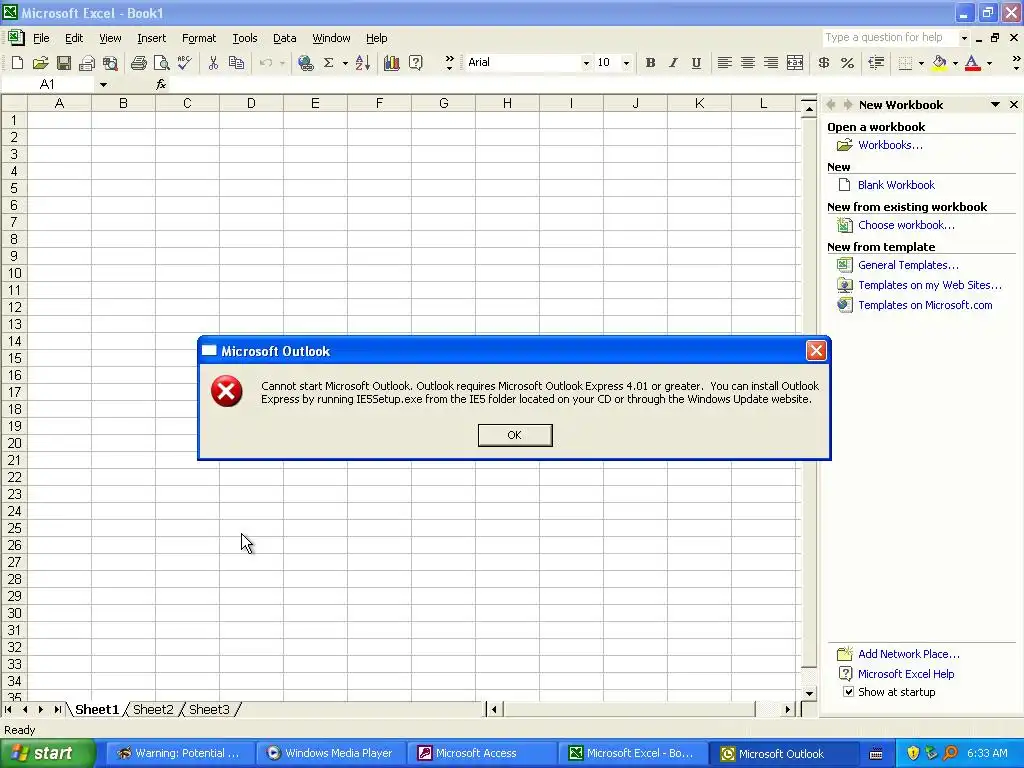Click the Borders icon
This screenshot has width=1024, height=768.
[905, 63]
